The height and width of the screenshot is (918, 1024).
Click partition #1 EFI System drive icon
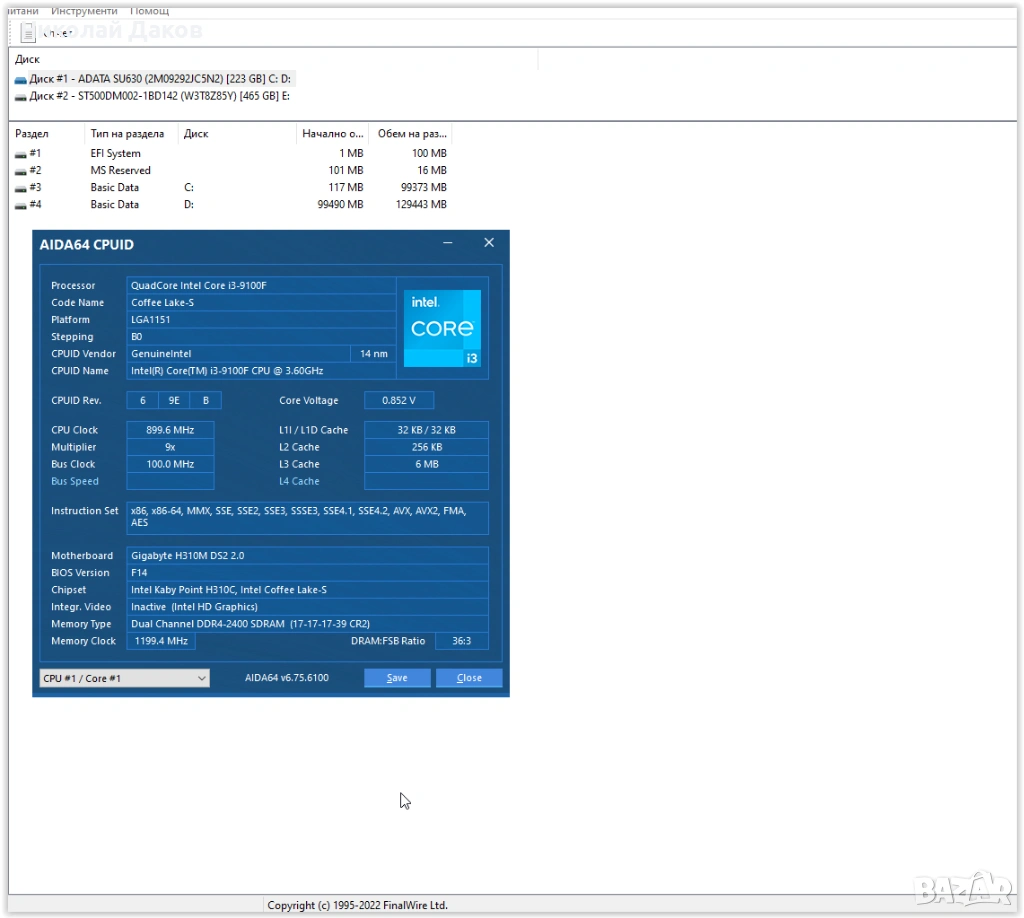21,154
